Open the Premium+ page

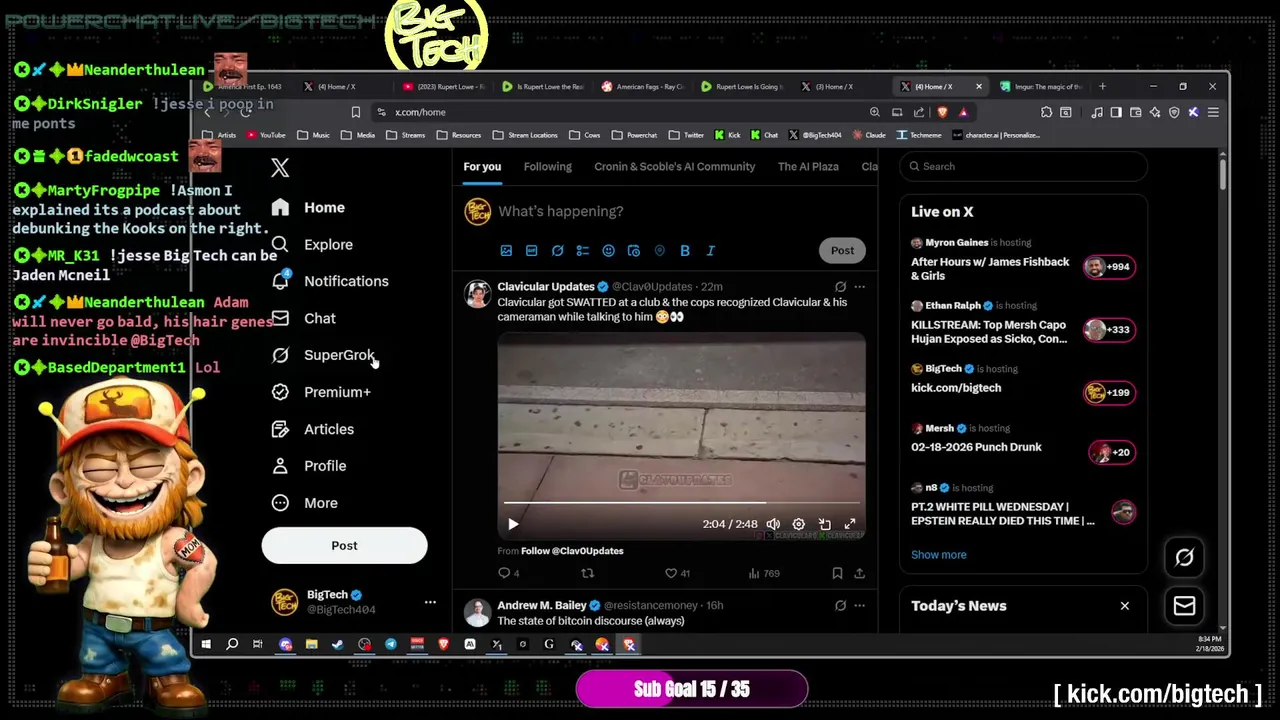click(x=321, y=392)
